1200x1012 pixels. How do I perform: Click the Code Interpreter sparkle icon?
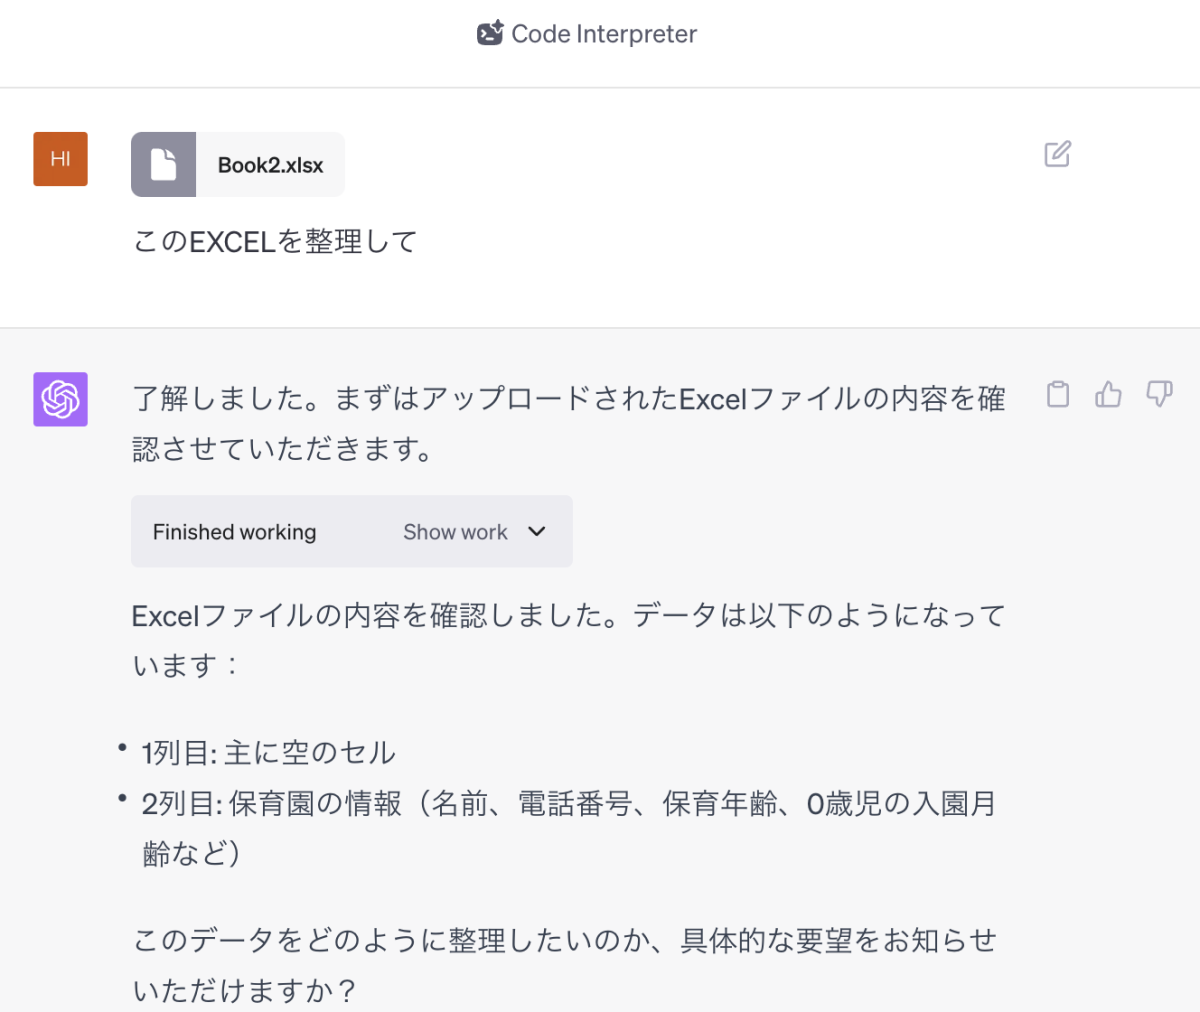[490, 34]
